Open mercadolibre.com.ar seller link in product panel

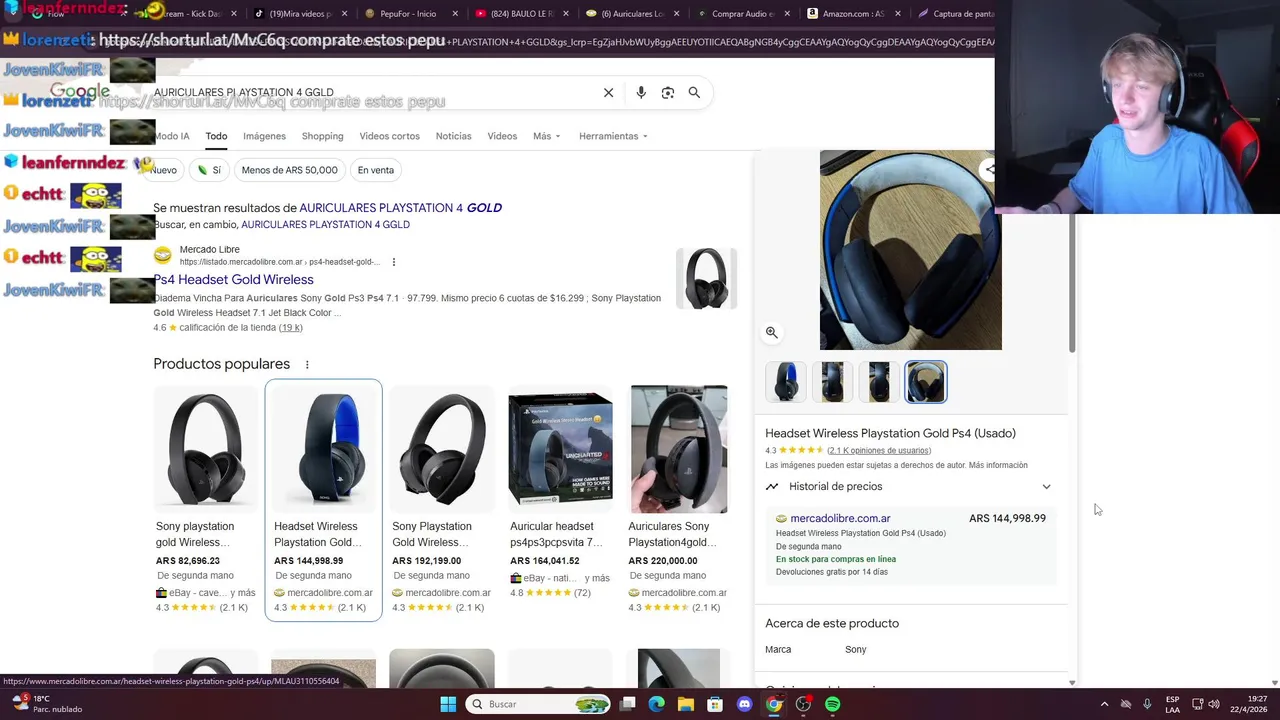point(840,518)
